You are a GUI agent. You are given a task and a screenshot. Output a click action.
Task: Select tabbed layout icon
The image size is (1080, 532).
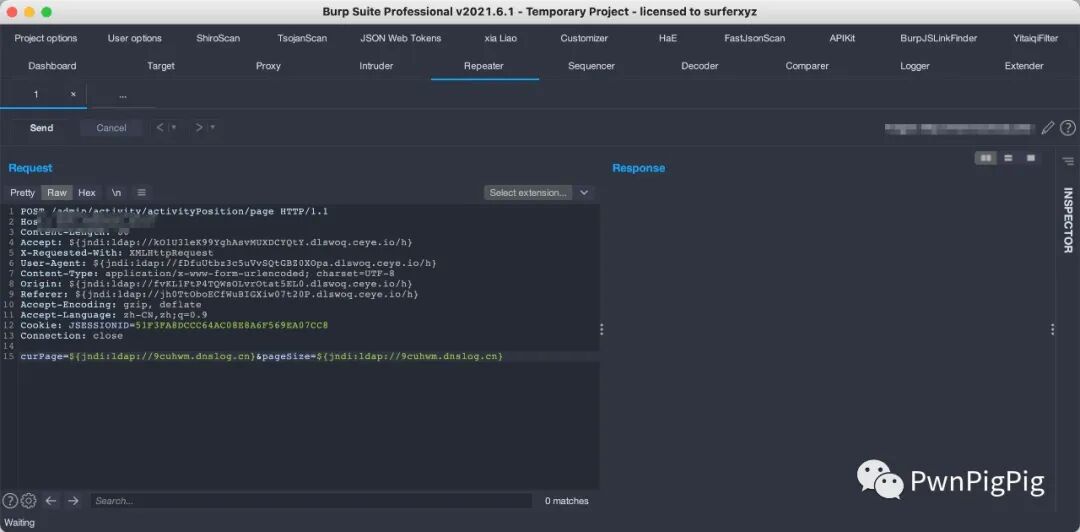point(1030,158)
